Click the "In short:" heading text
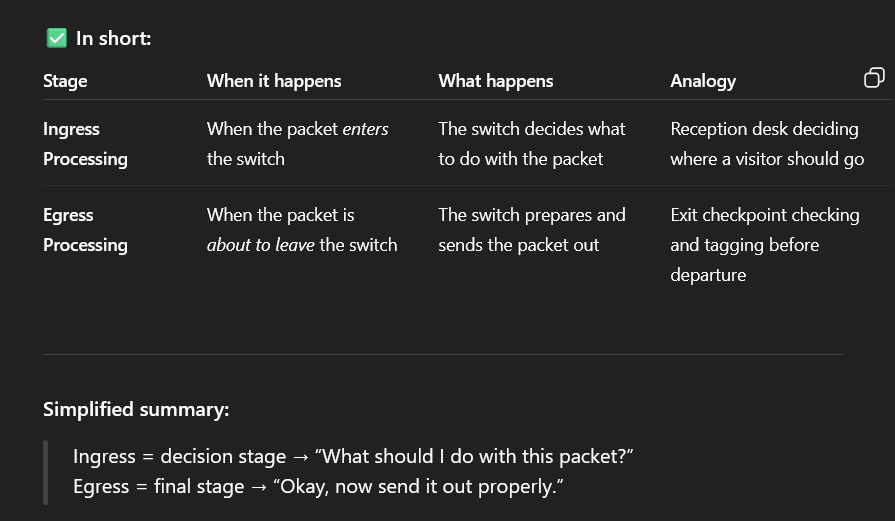Viewport: 895px width, 521px height. click(113, 39)
